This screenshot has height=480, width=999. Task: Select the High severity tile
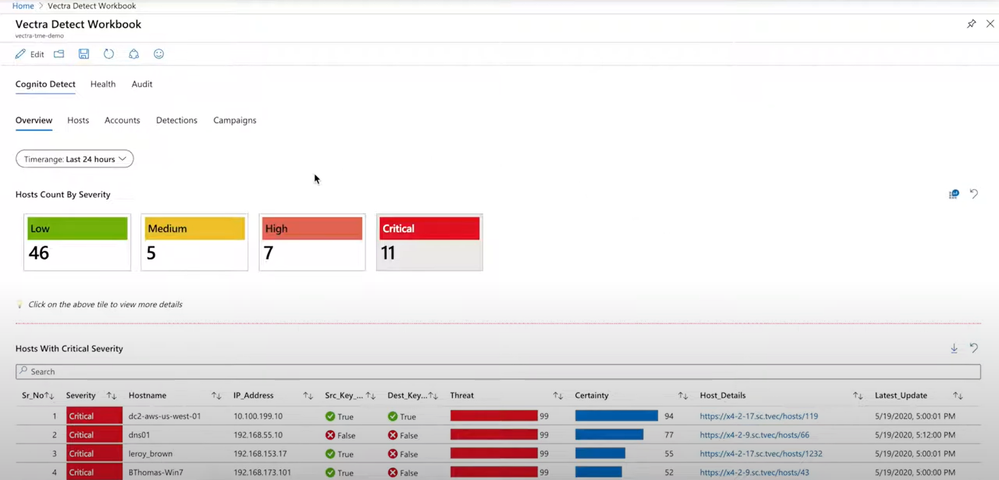(x=312, y=242)
